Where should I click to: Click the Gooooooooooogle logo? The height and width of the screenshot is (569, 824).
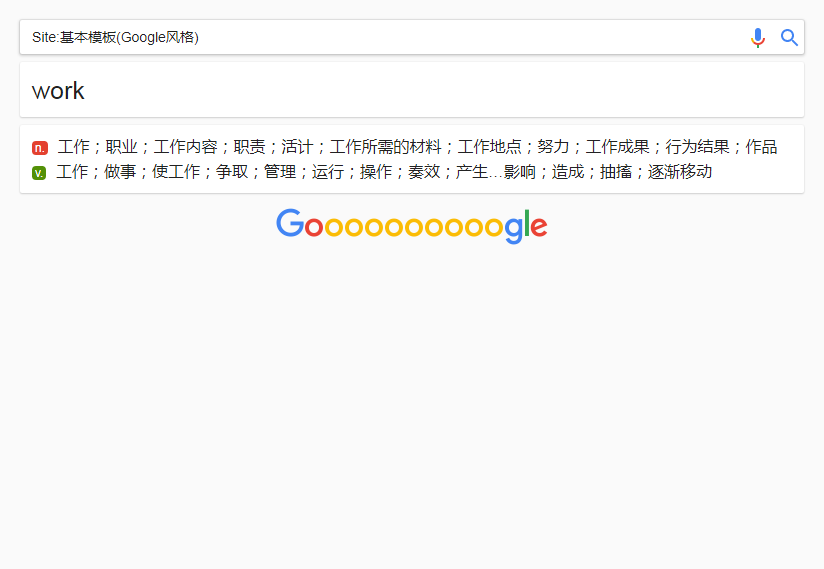click(x=412, y=226)
